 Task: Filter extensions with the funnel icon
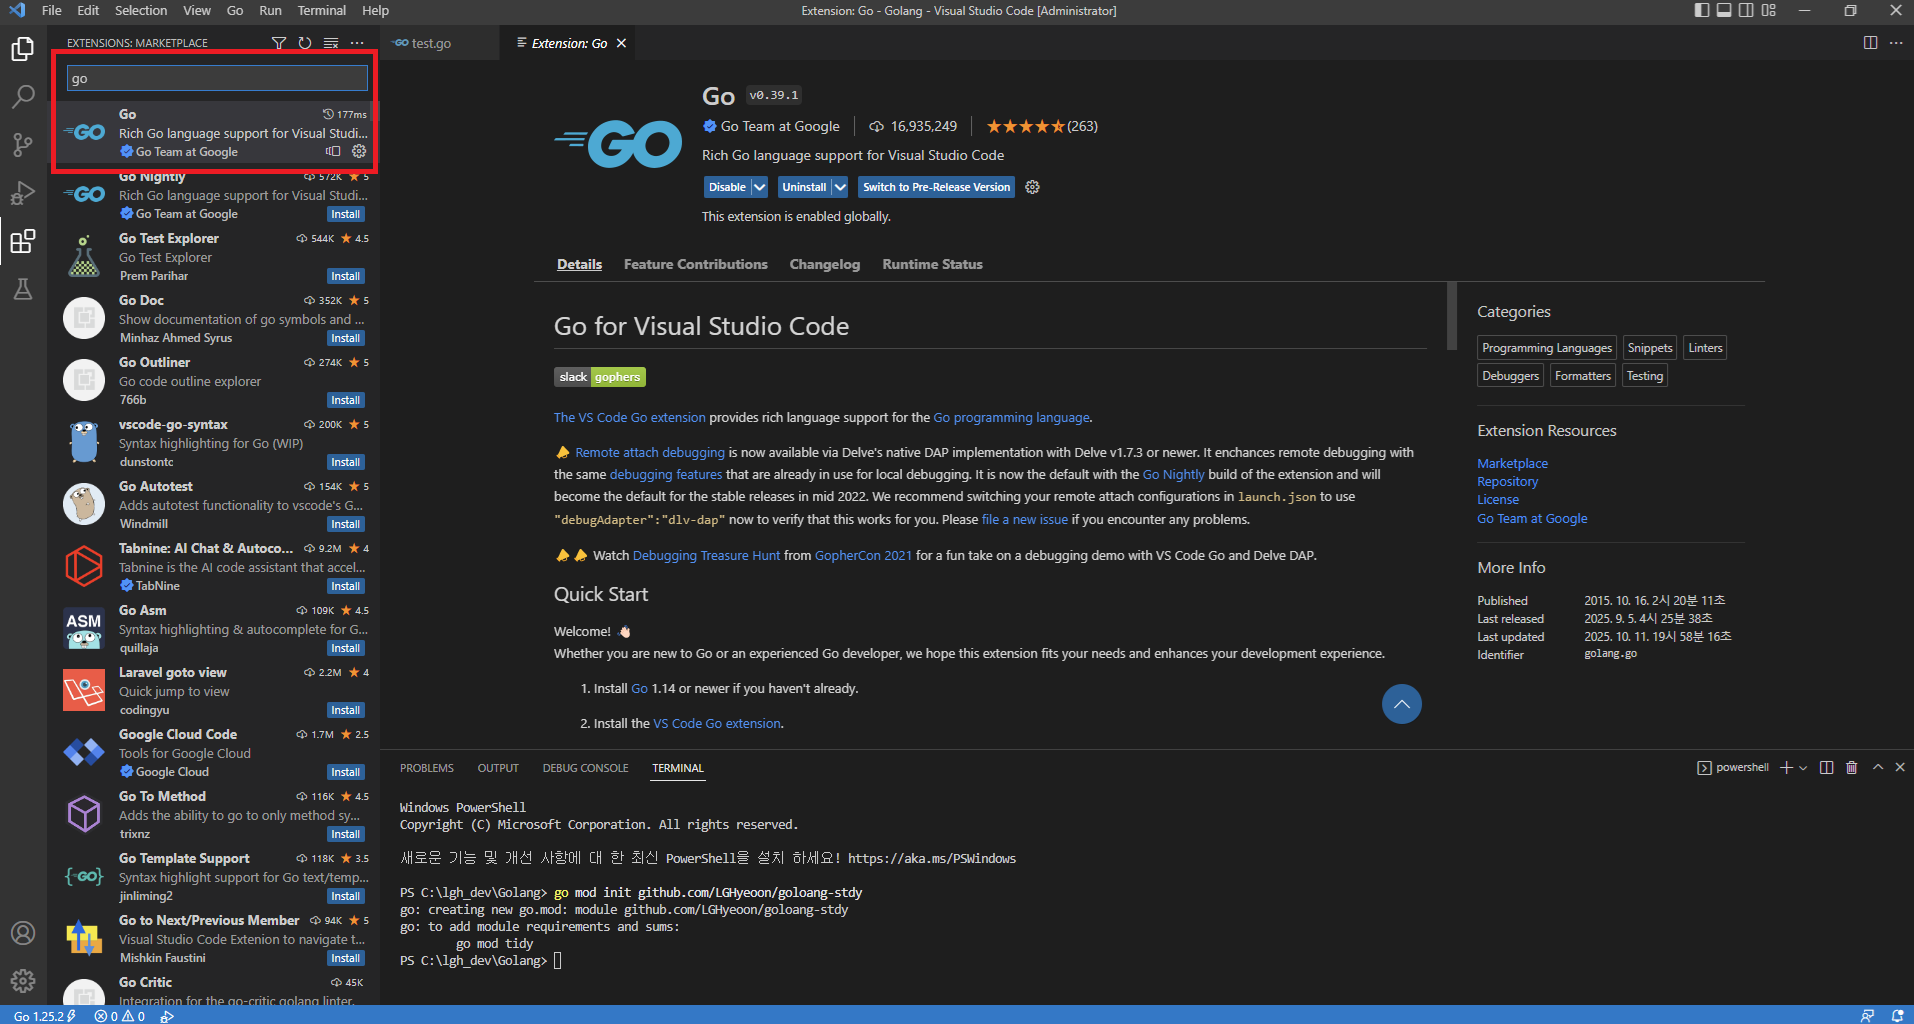(x=279, y=43)
